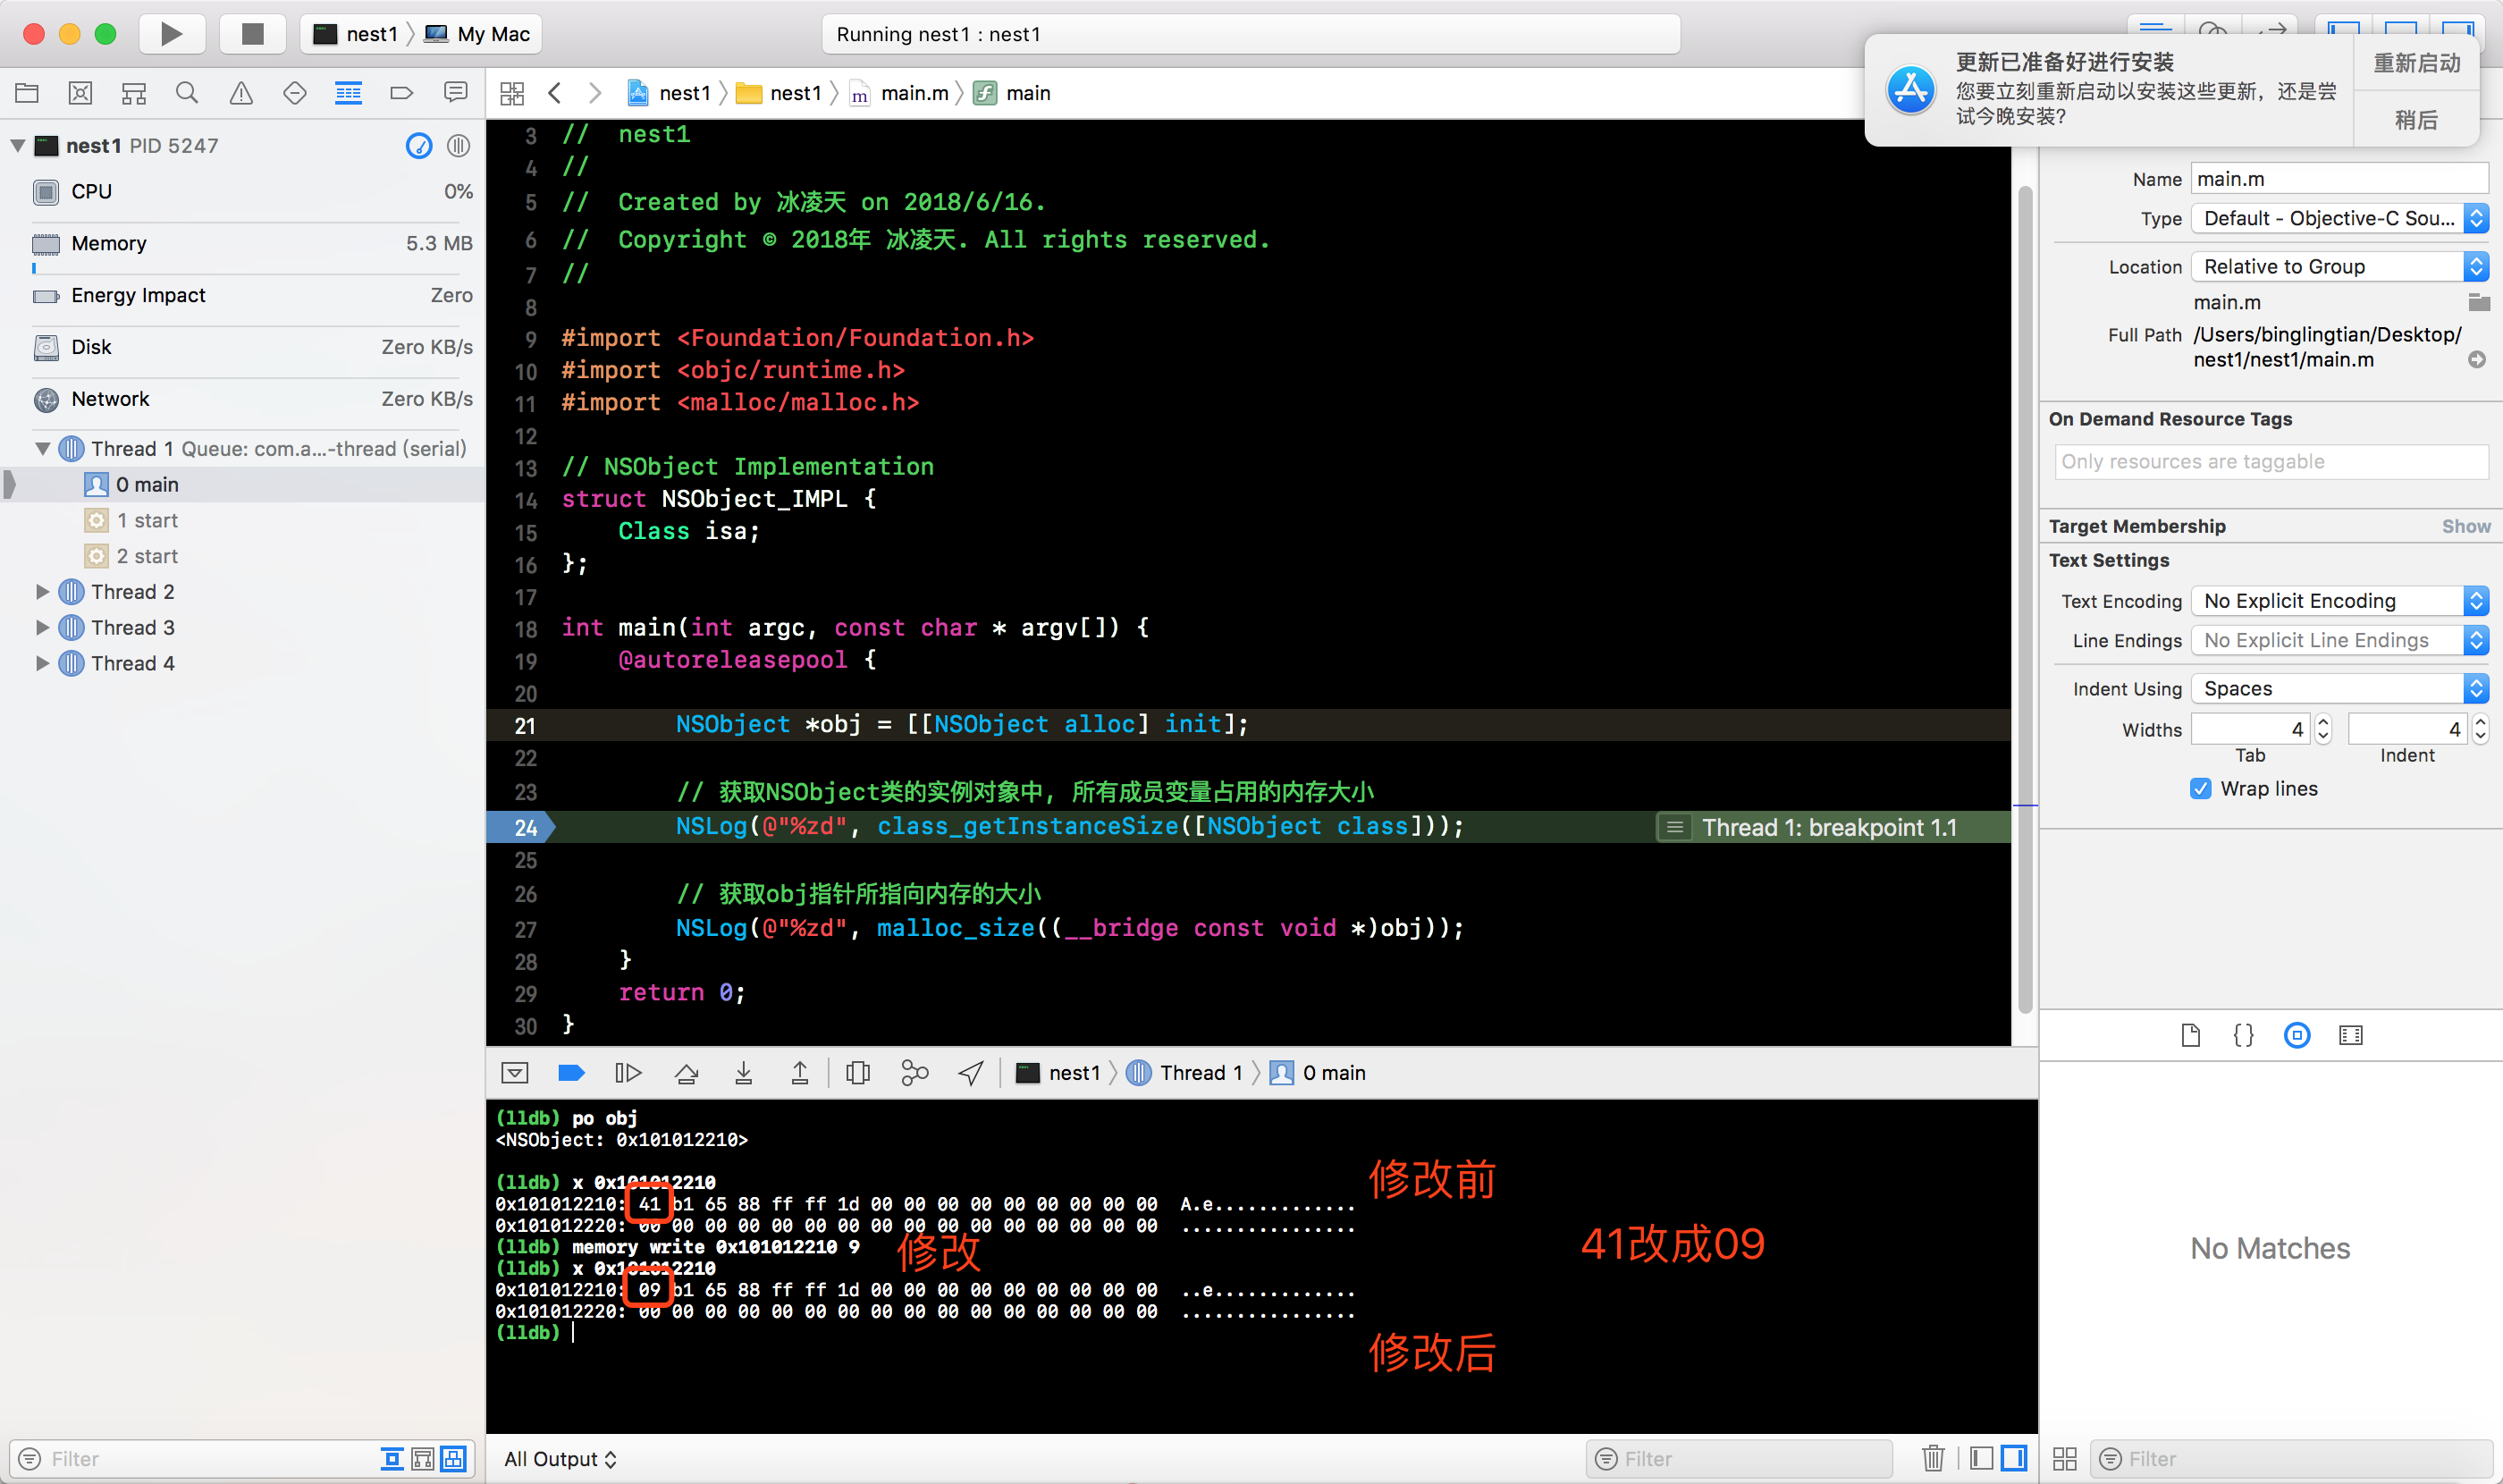
Task: Toggle the Wrap lines checkbox
Action: [2200, 789]
